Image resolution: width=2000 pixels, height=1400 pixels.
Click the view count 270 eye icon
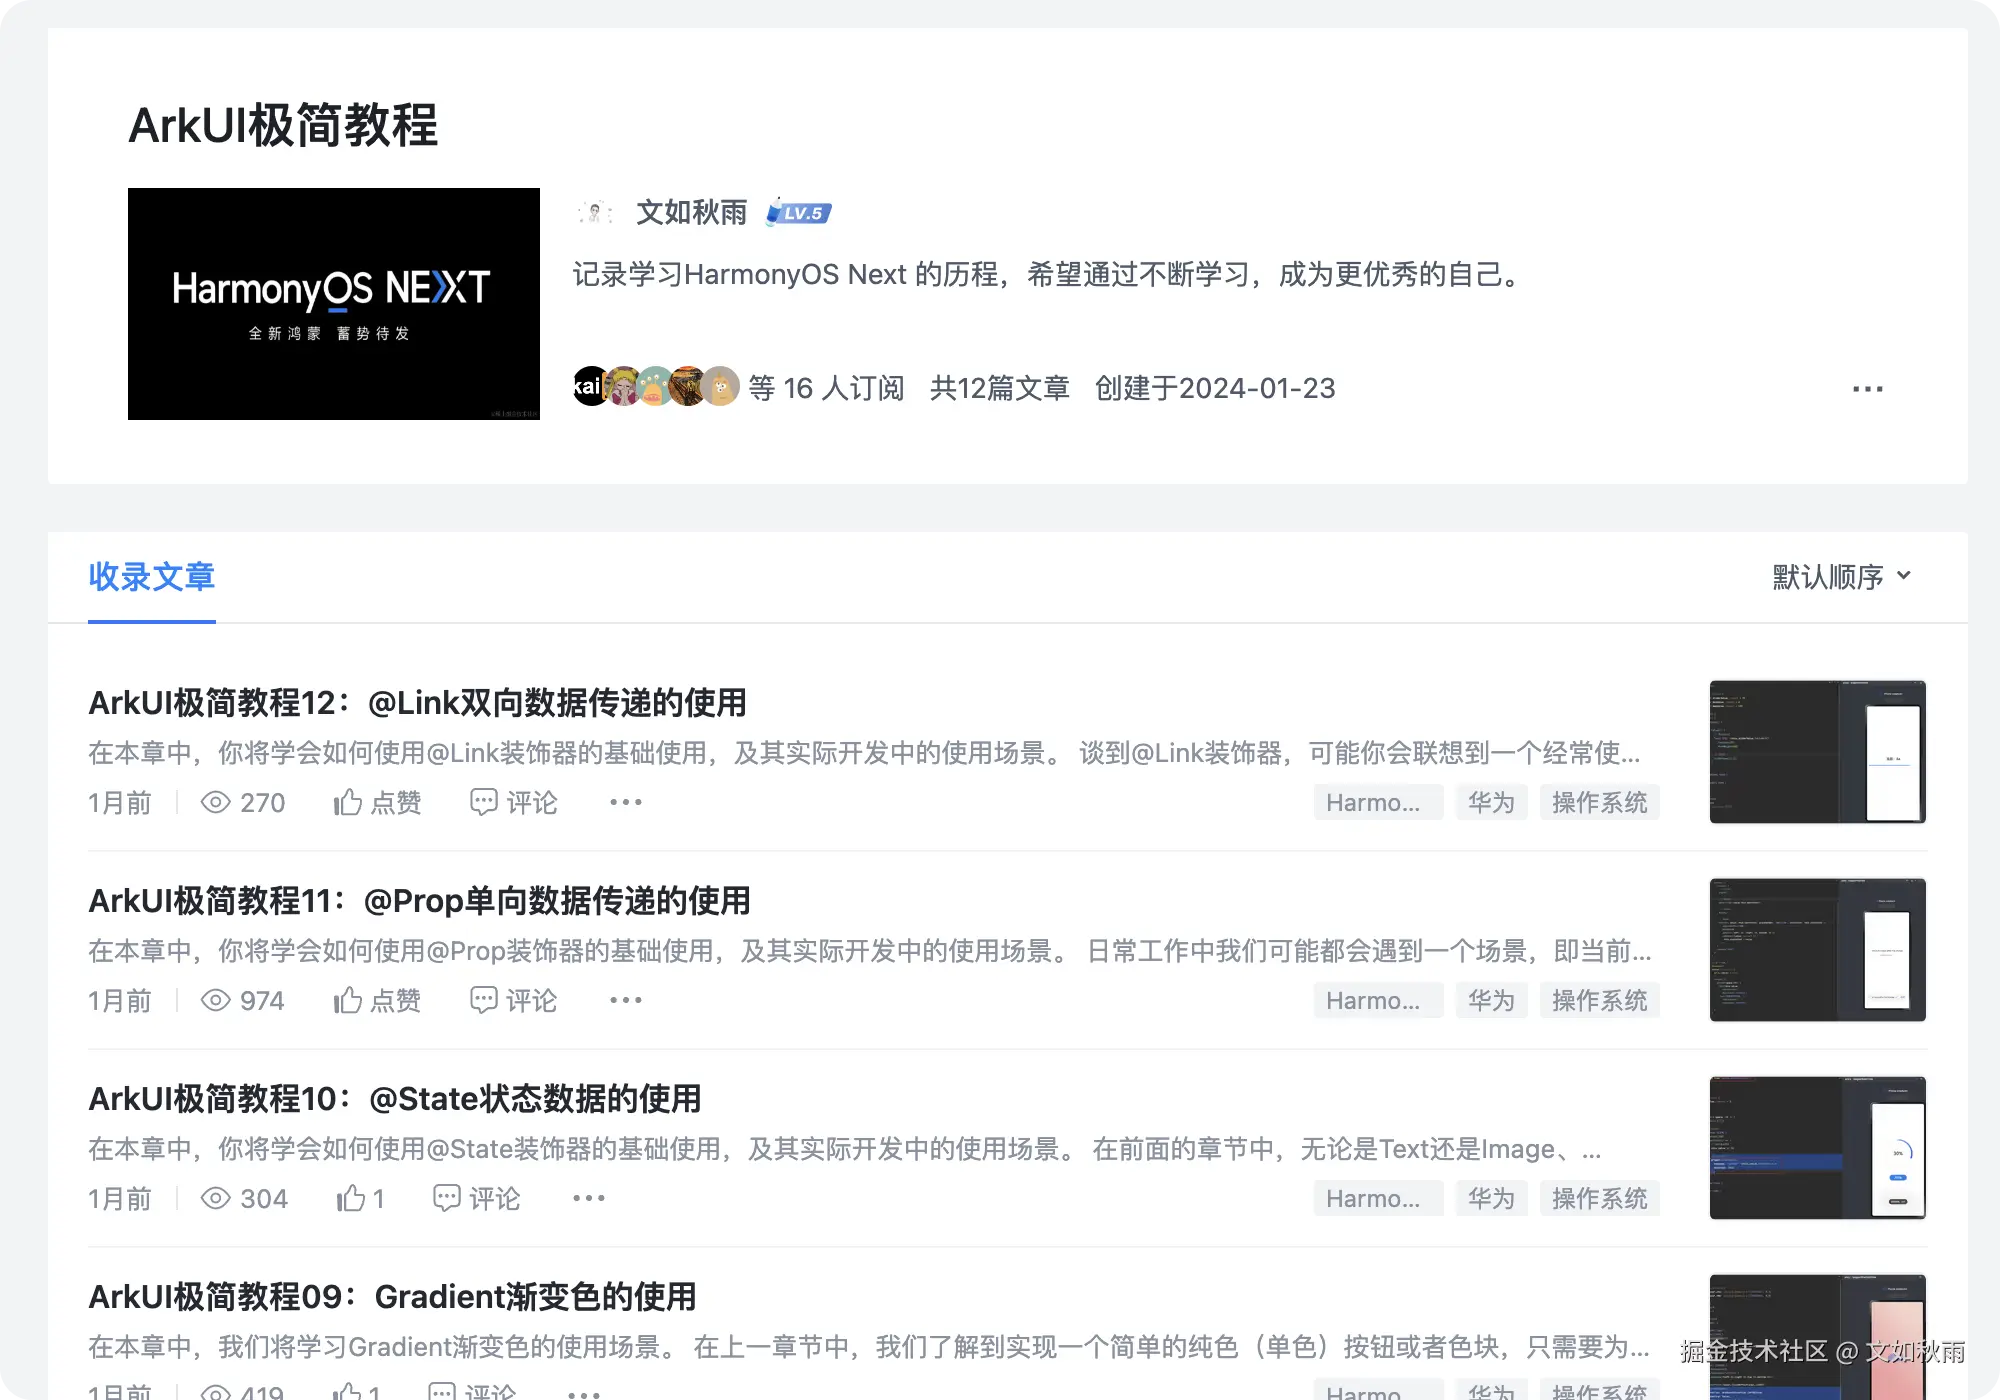pyautogui.click(x=216, y=802)
